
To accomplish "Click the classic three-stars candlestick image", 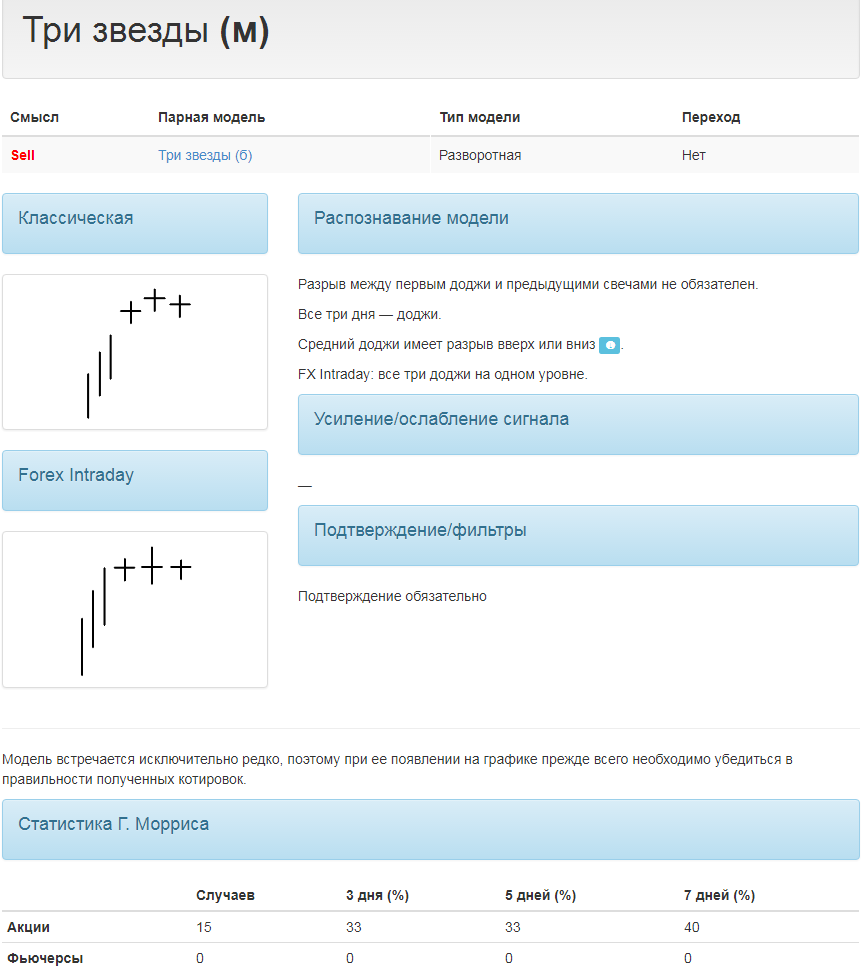I will pyautogui.click(x=135, y=352).
